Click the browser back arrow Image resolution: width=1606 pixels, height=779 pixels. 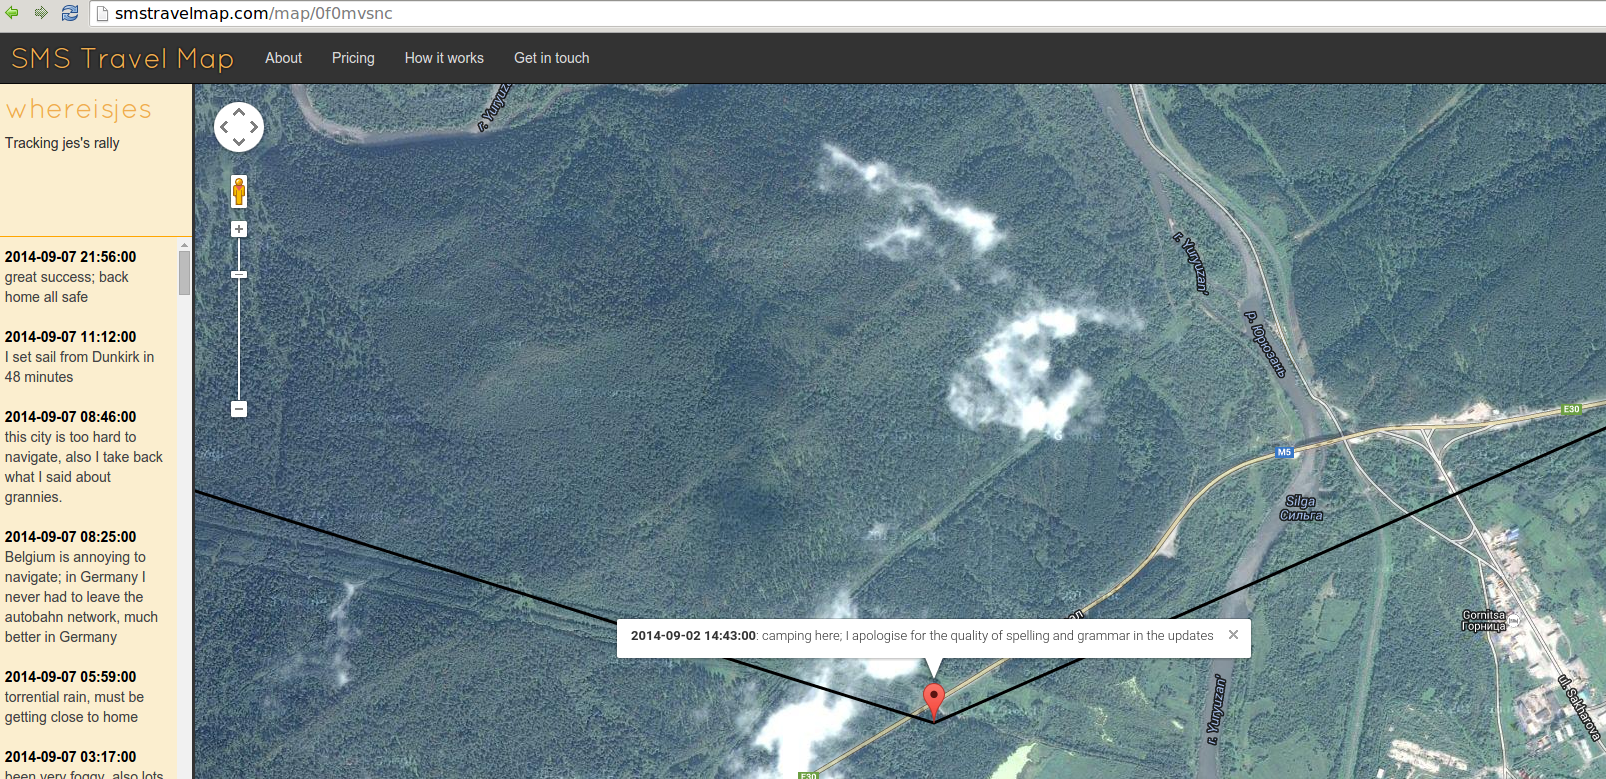pyautogui.click(x=12, y=13)
